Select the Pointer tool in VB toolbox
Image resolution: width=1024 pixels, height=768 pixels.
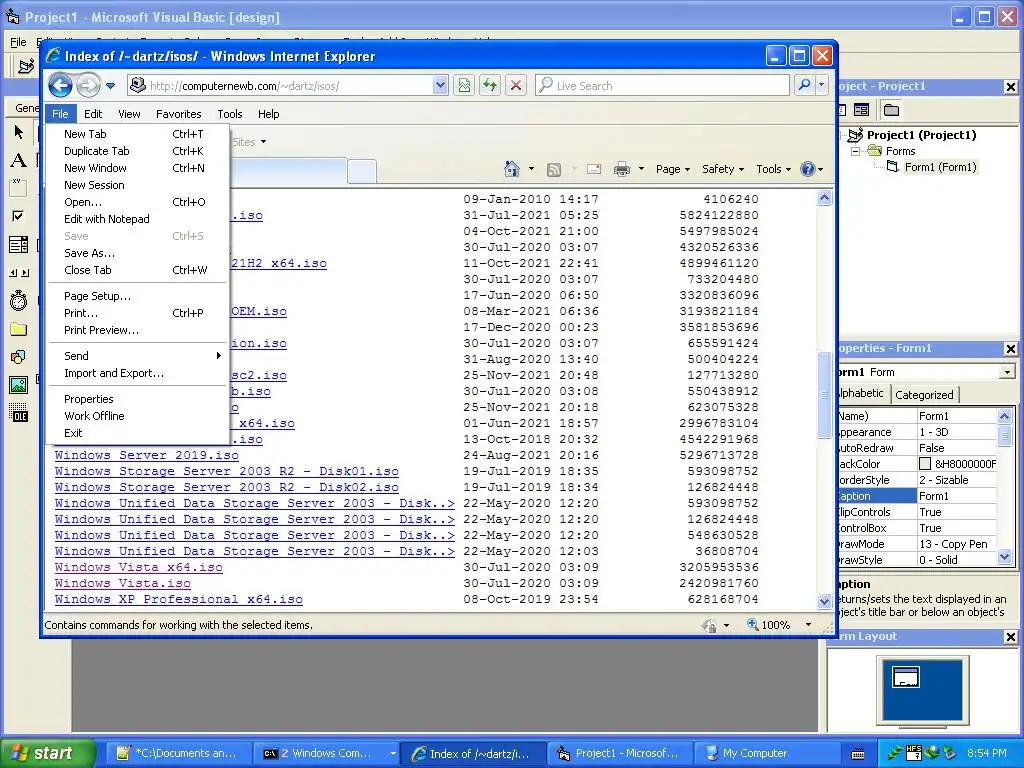[19, 133]
